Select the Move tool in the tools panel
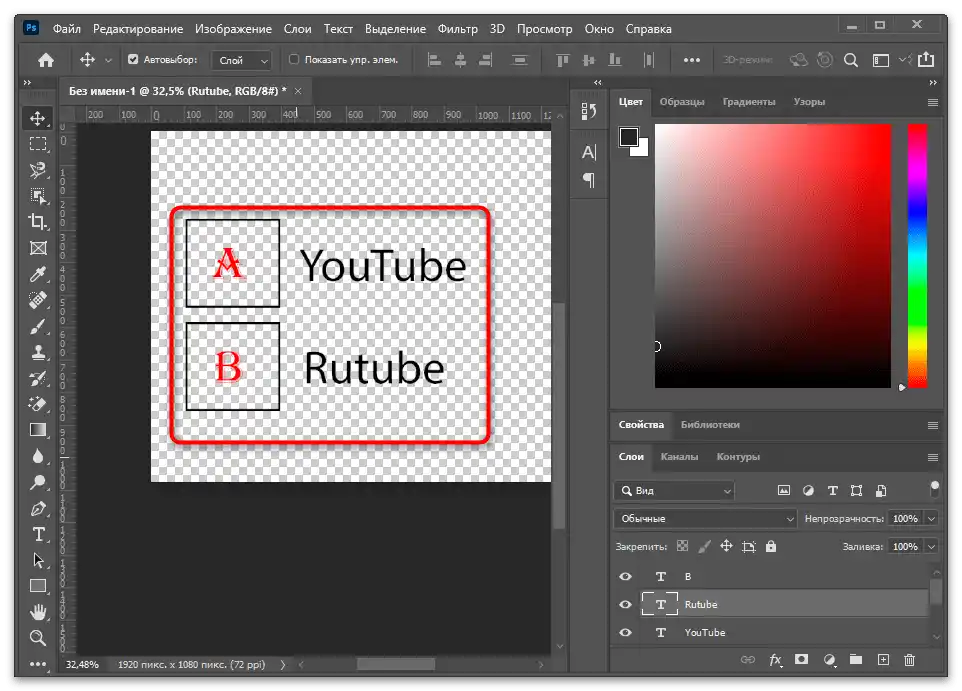The image size is (962, 691). pos(38,118)
